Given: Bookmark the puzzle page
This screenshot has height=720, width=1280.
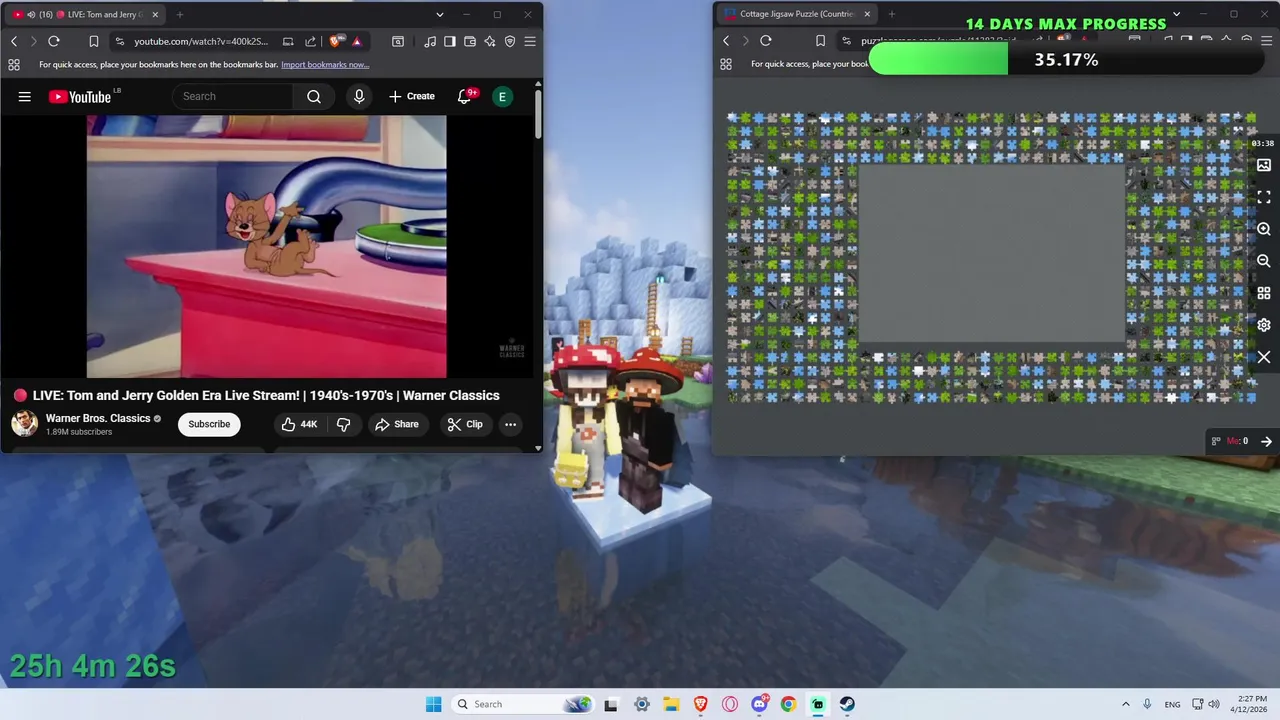Looking at the screenshot, I should (x=820, y=41).
